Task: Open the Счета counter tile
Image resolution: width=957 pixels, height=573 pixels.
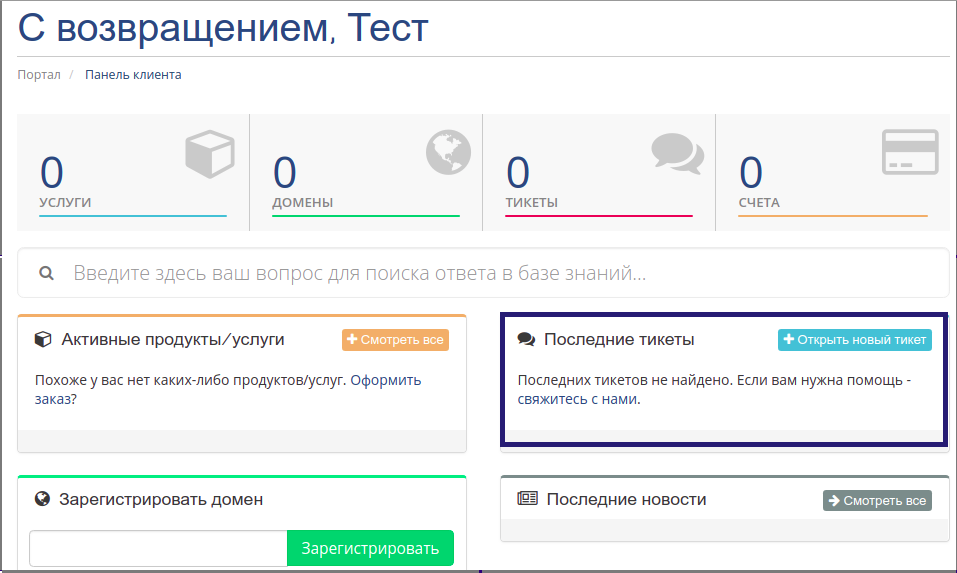Action: click(832, 172)
